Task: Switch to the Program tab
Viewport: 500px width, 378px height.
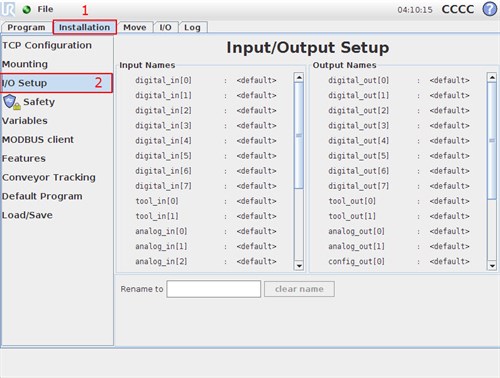Action: tap(26, 27)
